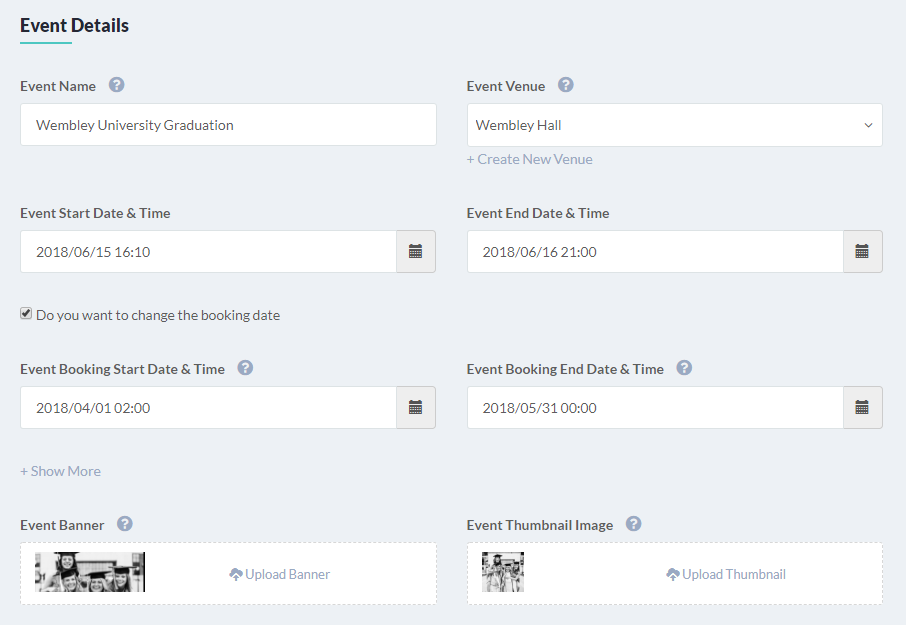The image size is (906, 625).
Task: Open calendar picker for Event End Date
Action: [x=862, y=251]
